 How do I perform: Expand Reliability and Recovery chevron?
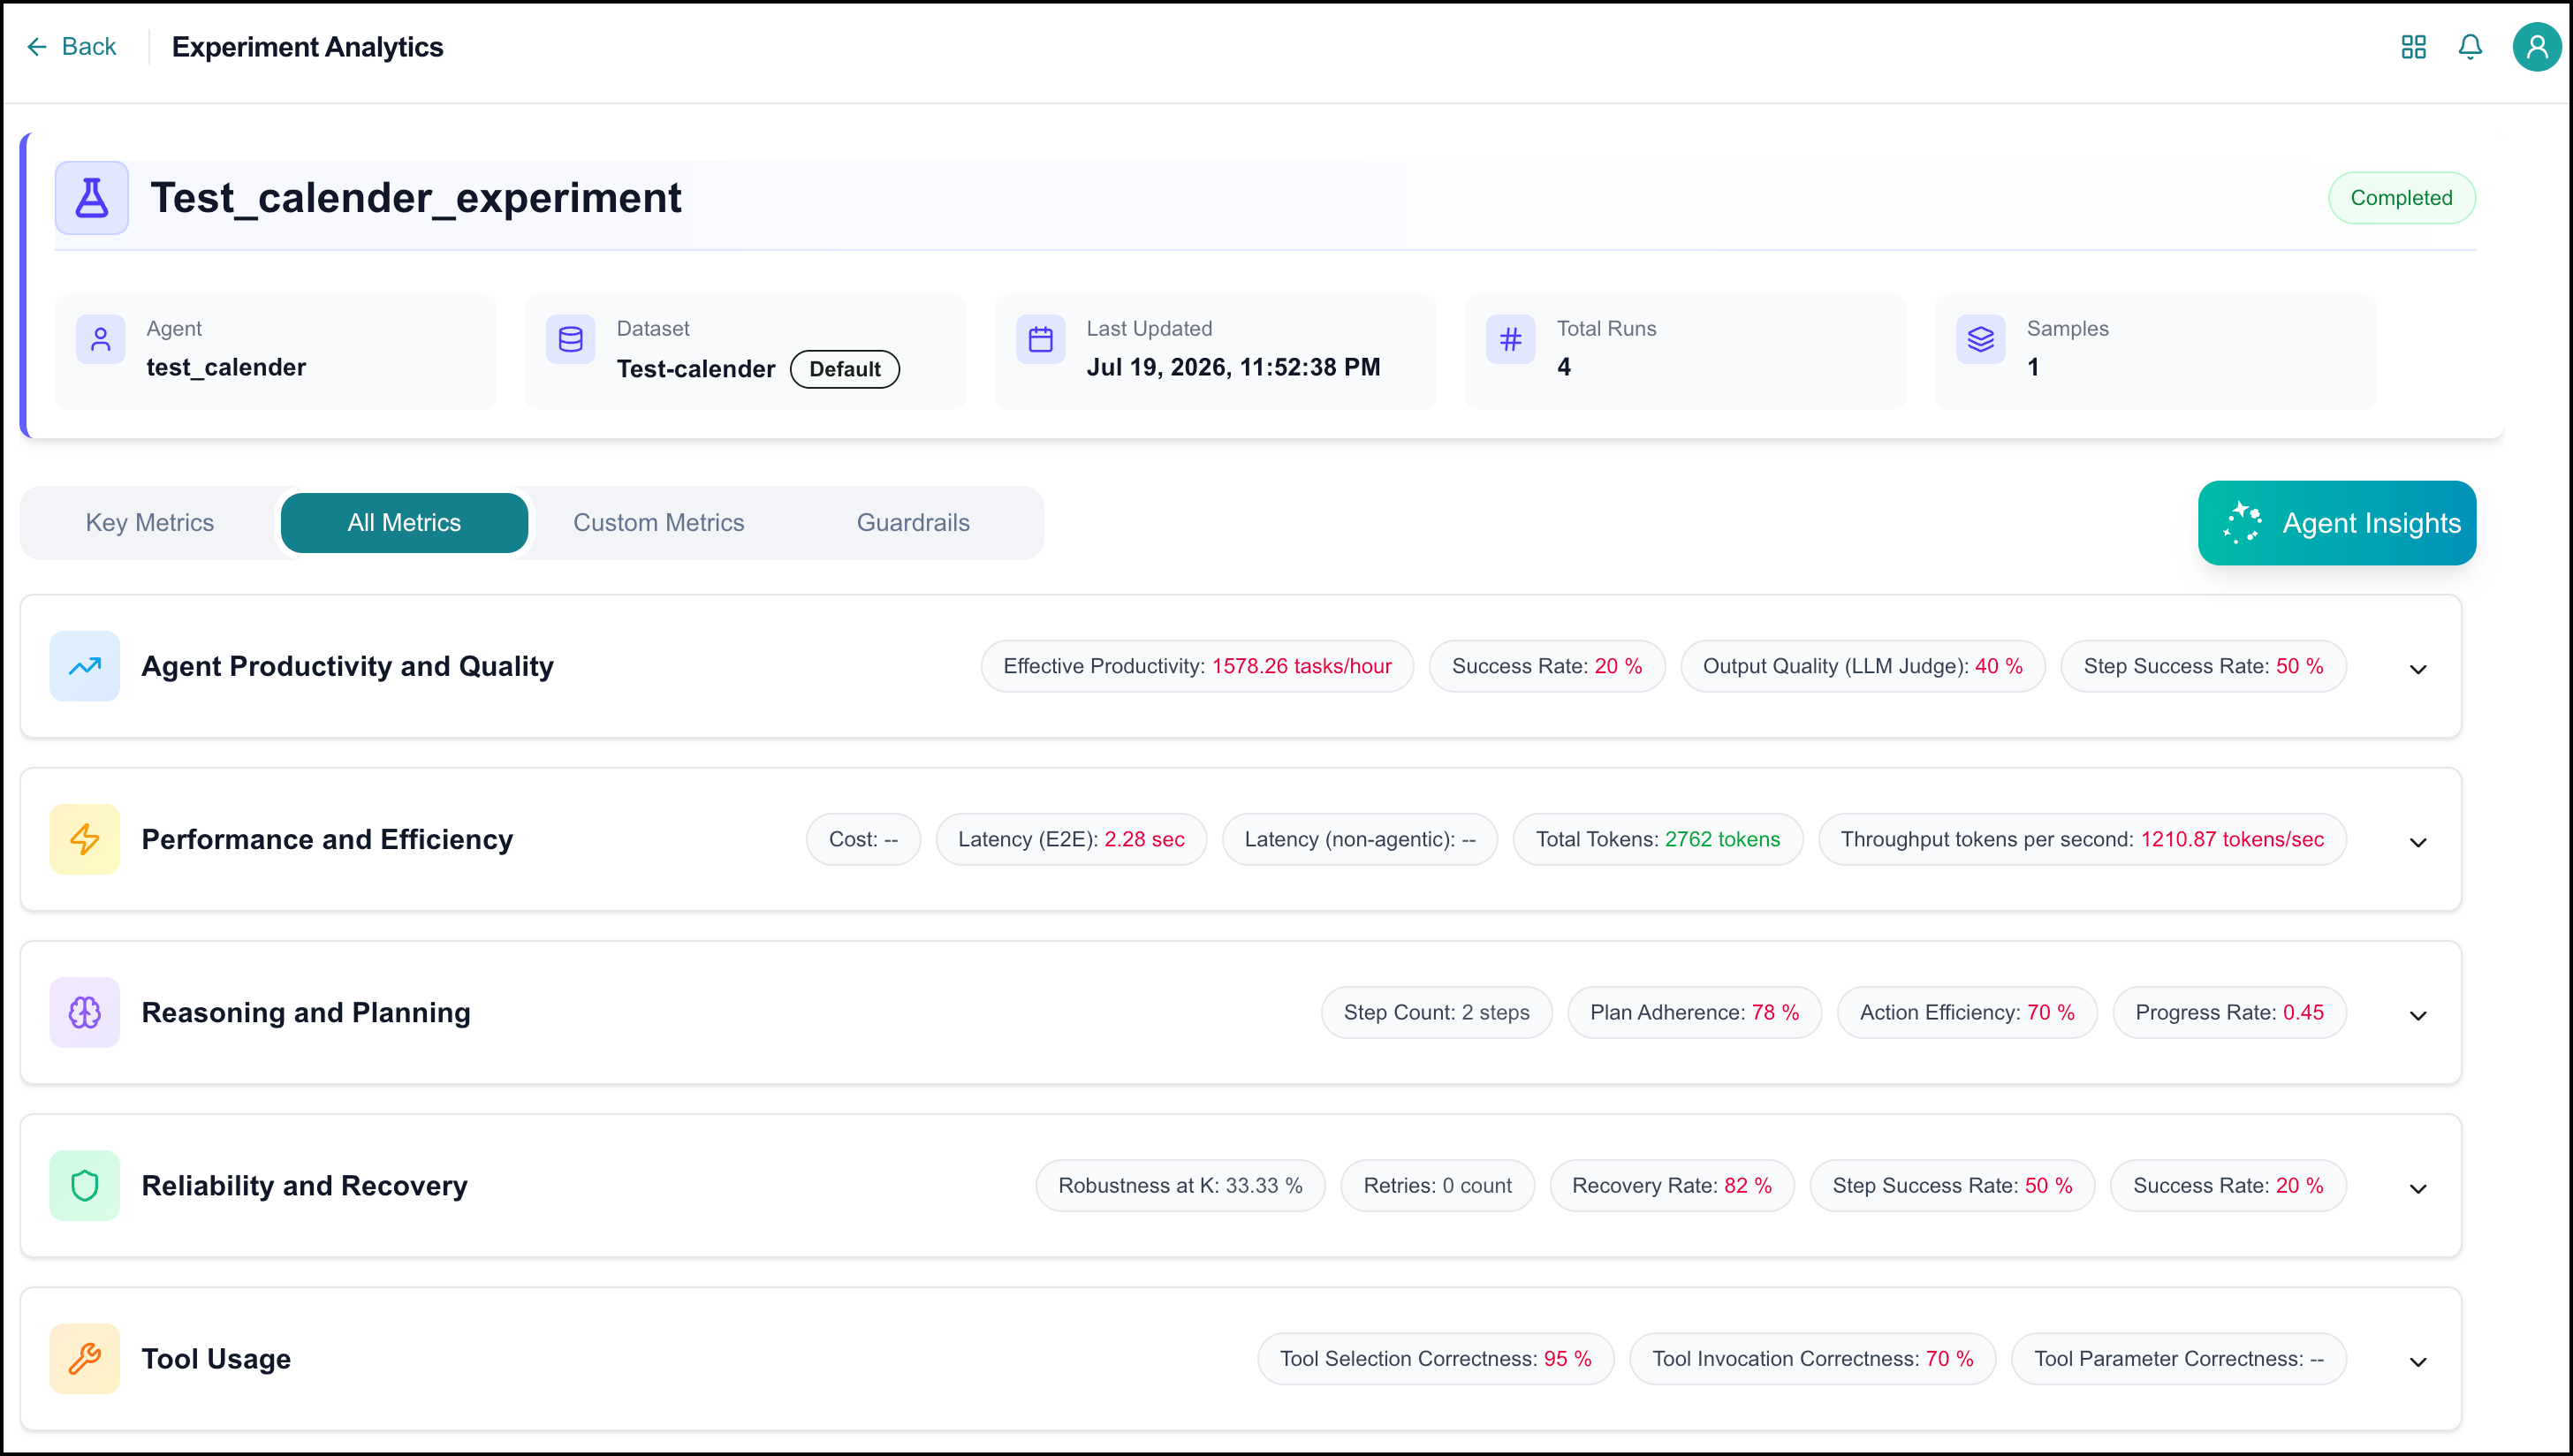[2418, 1188]
